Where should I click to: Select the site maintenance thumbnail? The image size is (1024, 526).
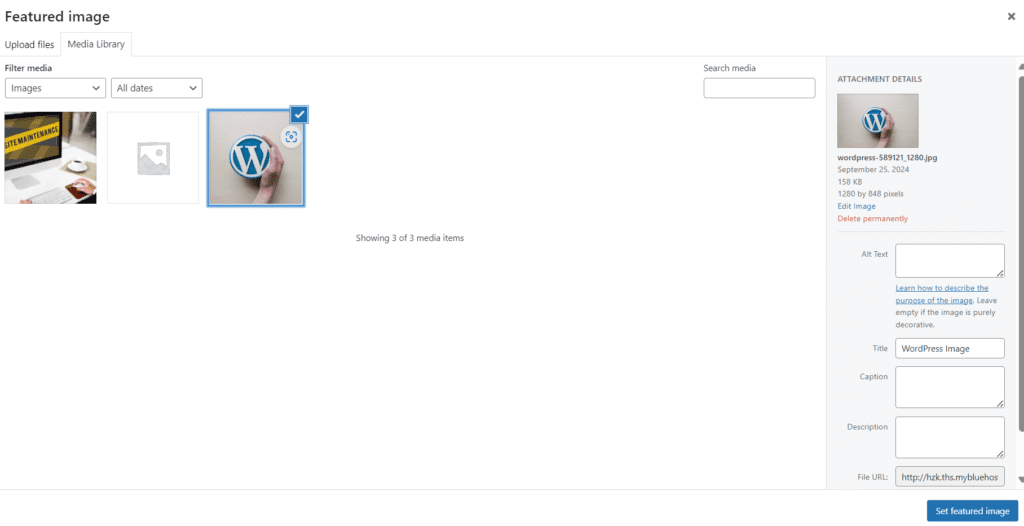click(50, 157)
